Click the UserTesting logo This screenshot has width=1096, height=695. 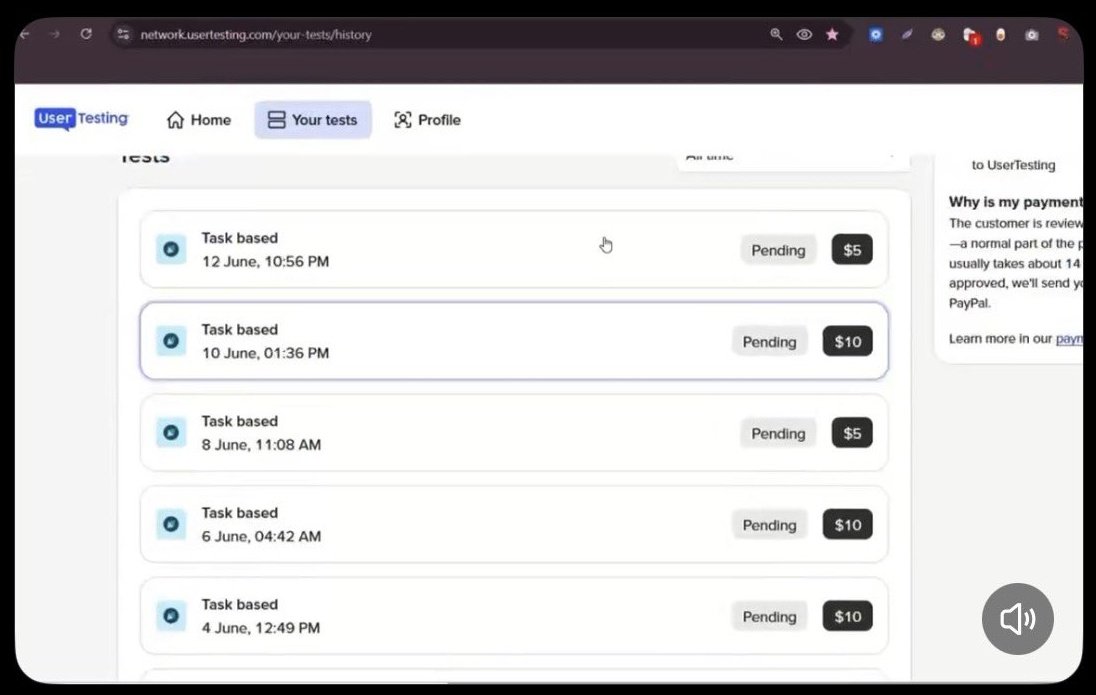[81, 119]
